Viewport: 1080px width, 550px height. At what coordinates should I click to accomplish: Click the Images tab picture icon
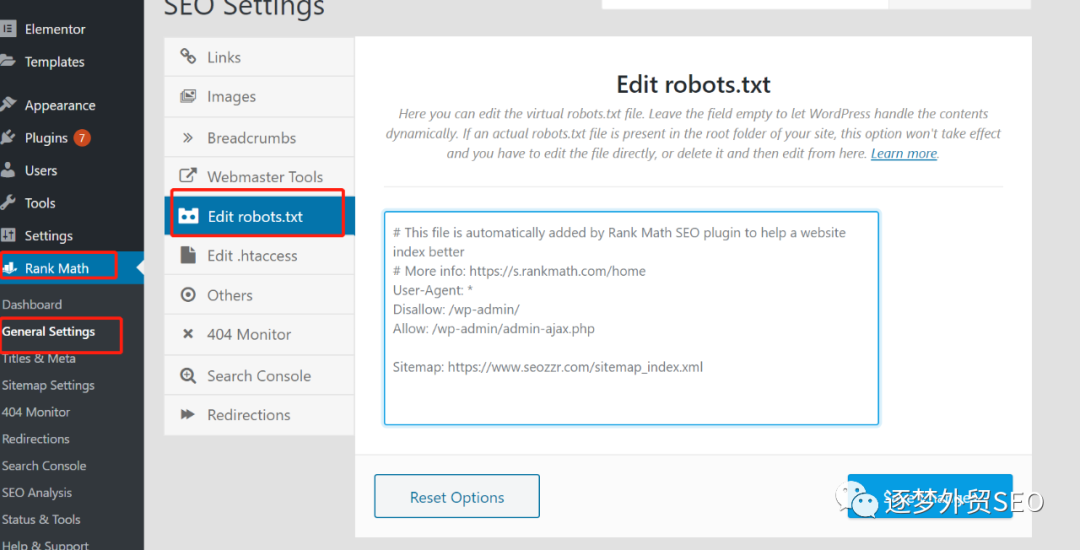[188, 96]
